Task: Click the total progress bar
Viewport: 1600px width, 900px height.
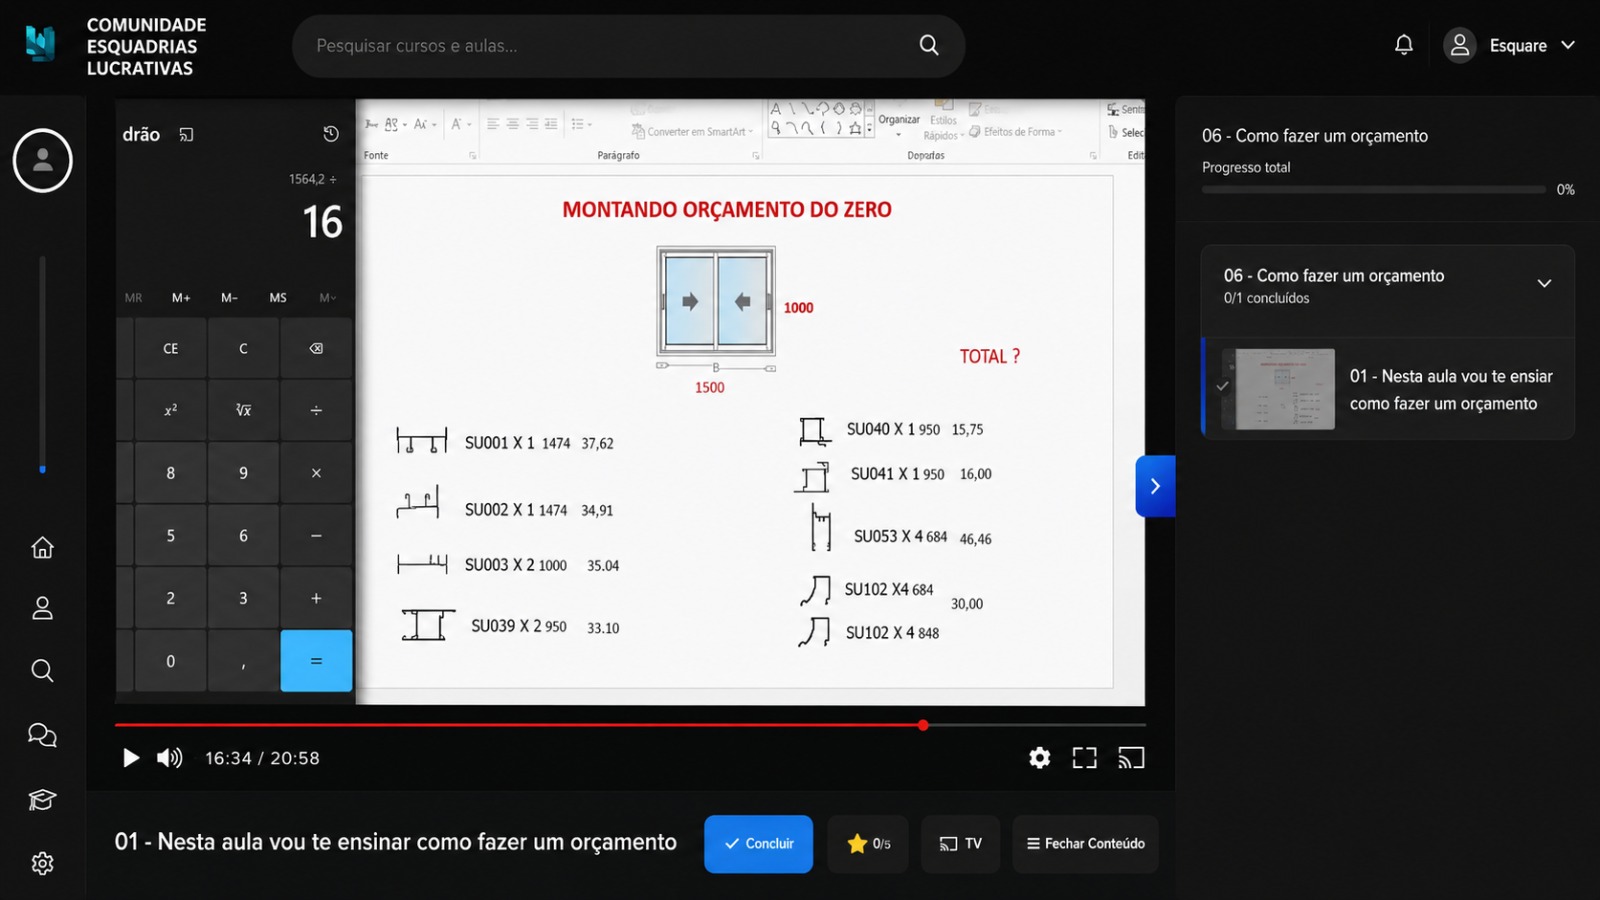Action: tap(1374, 189)
